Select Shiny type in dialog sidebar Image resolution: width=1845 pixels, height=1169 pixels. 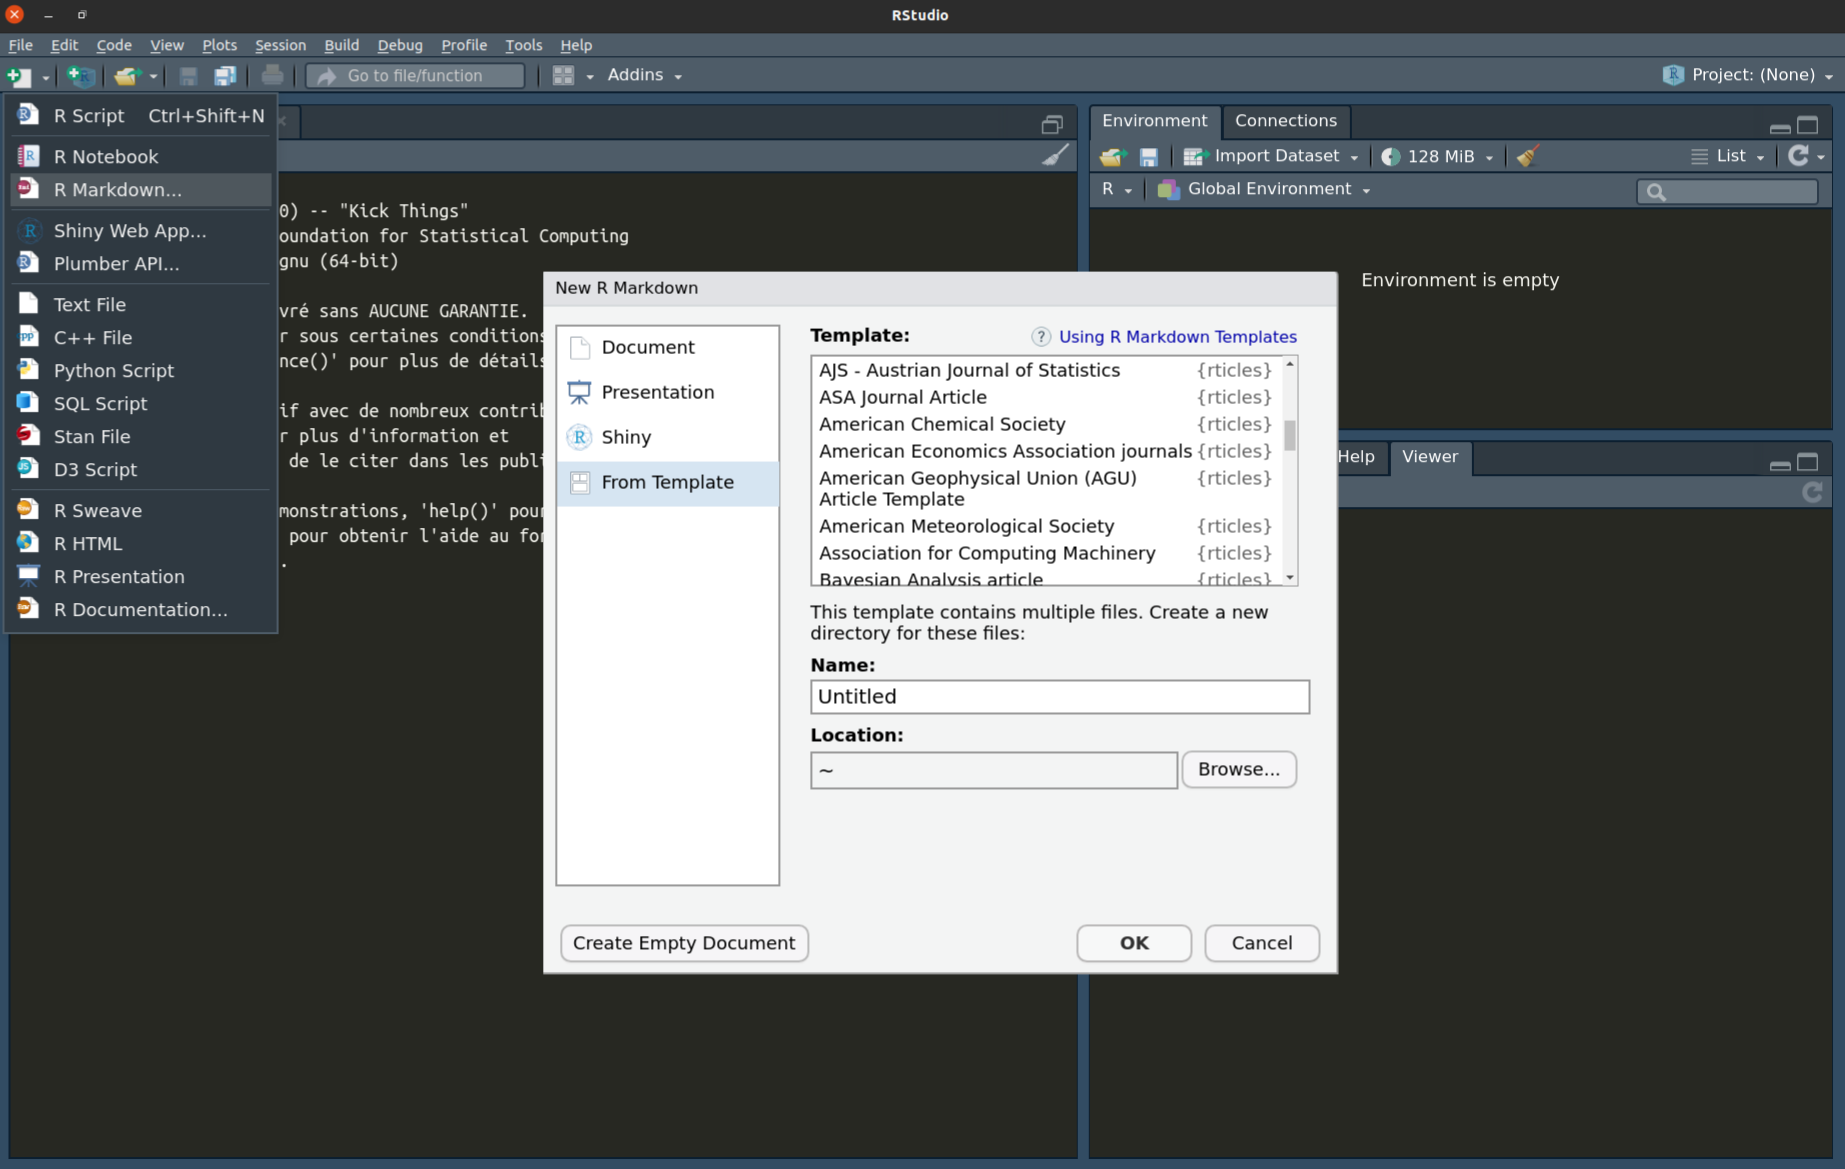tap(668, 437)
